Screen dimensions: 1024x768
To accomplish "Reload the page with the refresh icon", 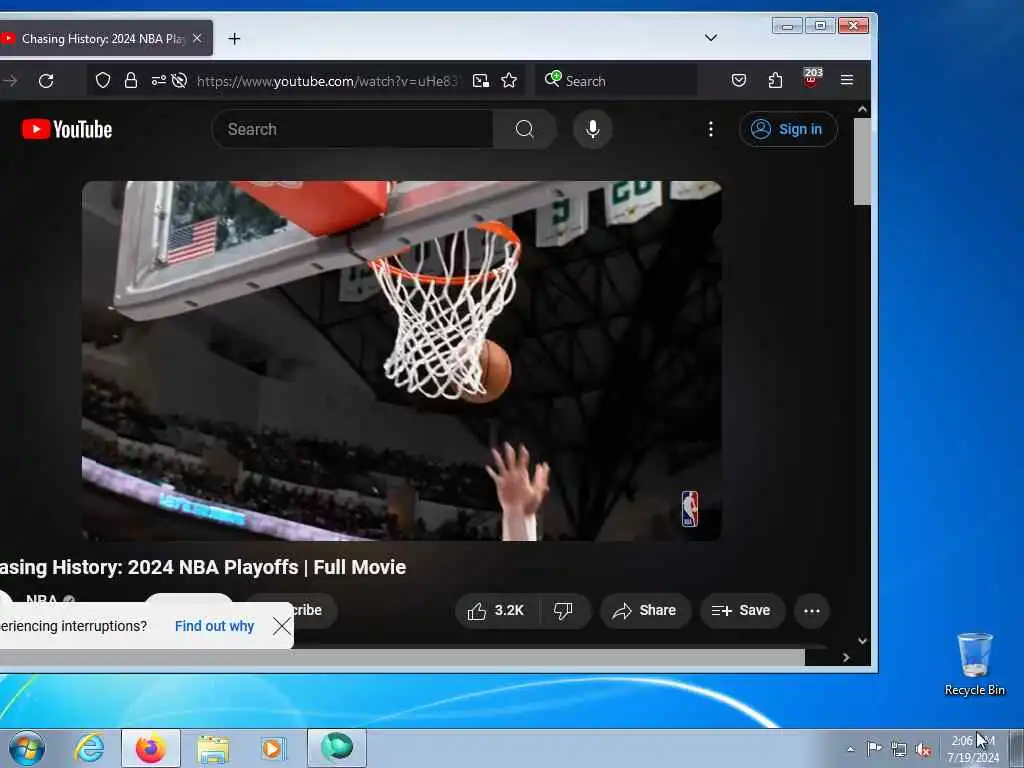I will pyautogui.click(x=46, y=81).
